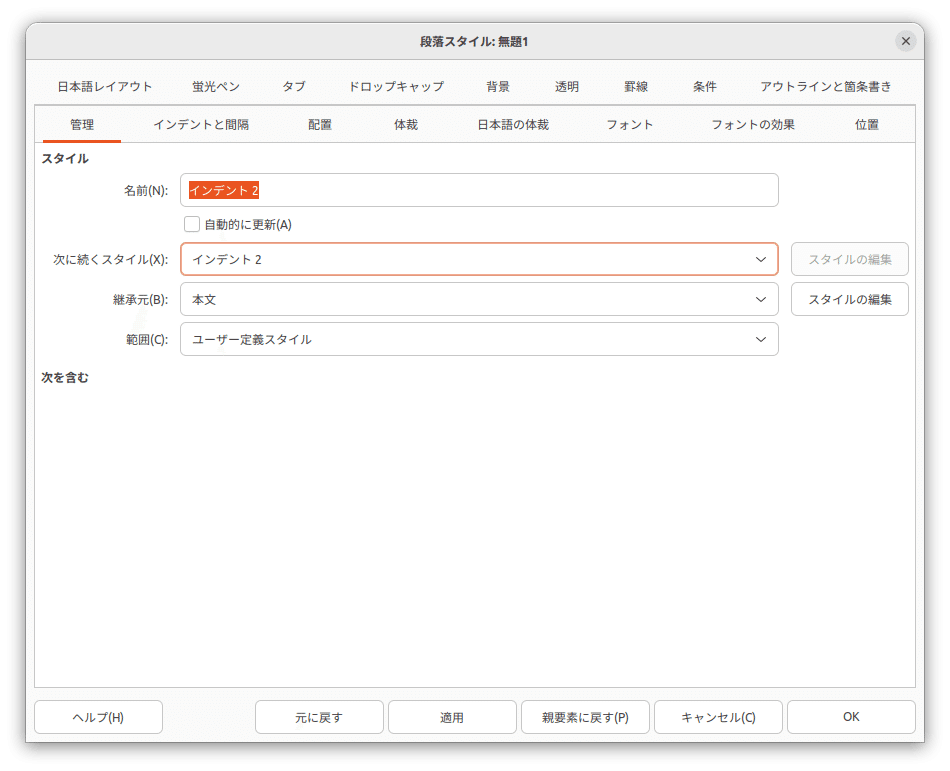
Task: Switch to the インデントと間隔 tab
Action: click(201, 125)
